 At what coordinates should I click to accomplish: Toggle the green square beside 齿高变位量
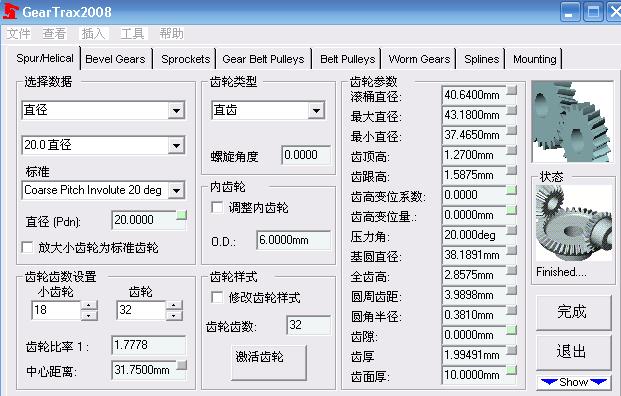coord(512,210)
